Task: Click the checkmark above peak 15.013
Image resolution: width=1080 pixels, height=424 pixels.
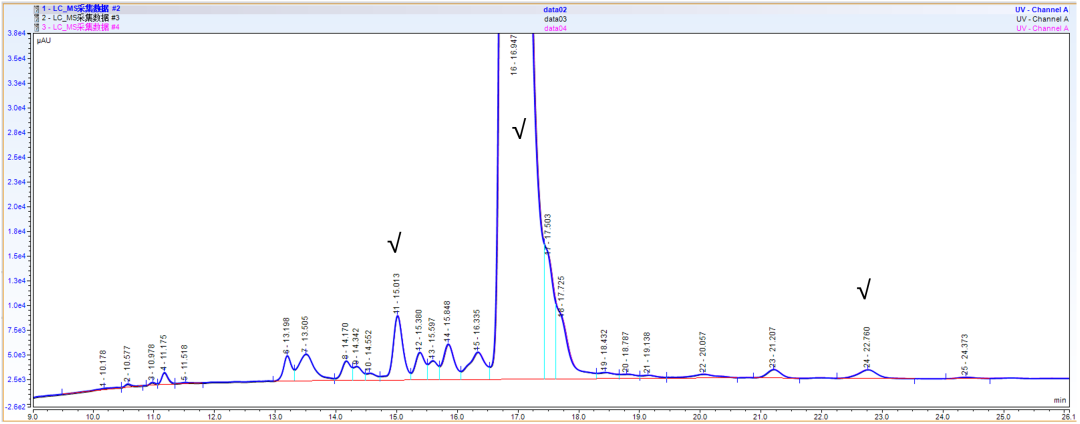Action: tap(395, 242)
